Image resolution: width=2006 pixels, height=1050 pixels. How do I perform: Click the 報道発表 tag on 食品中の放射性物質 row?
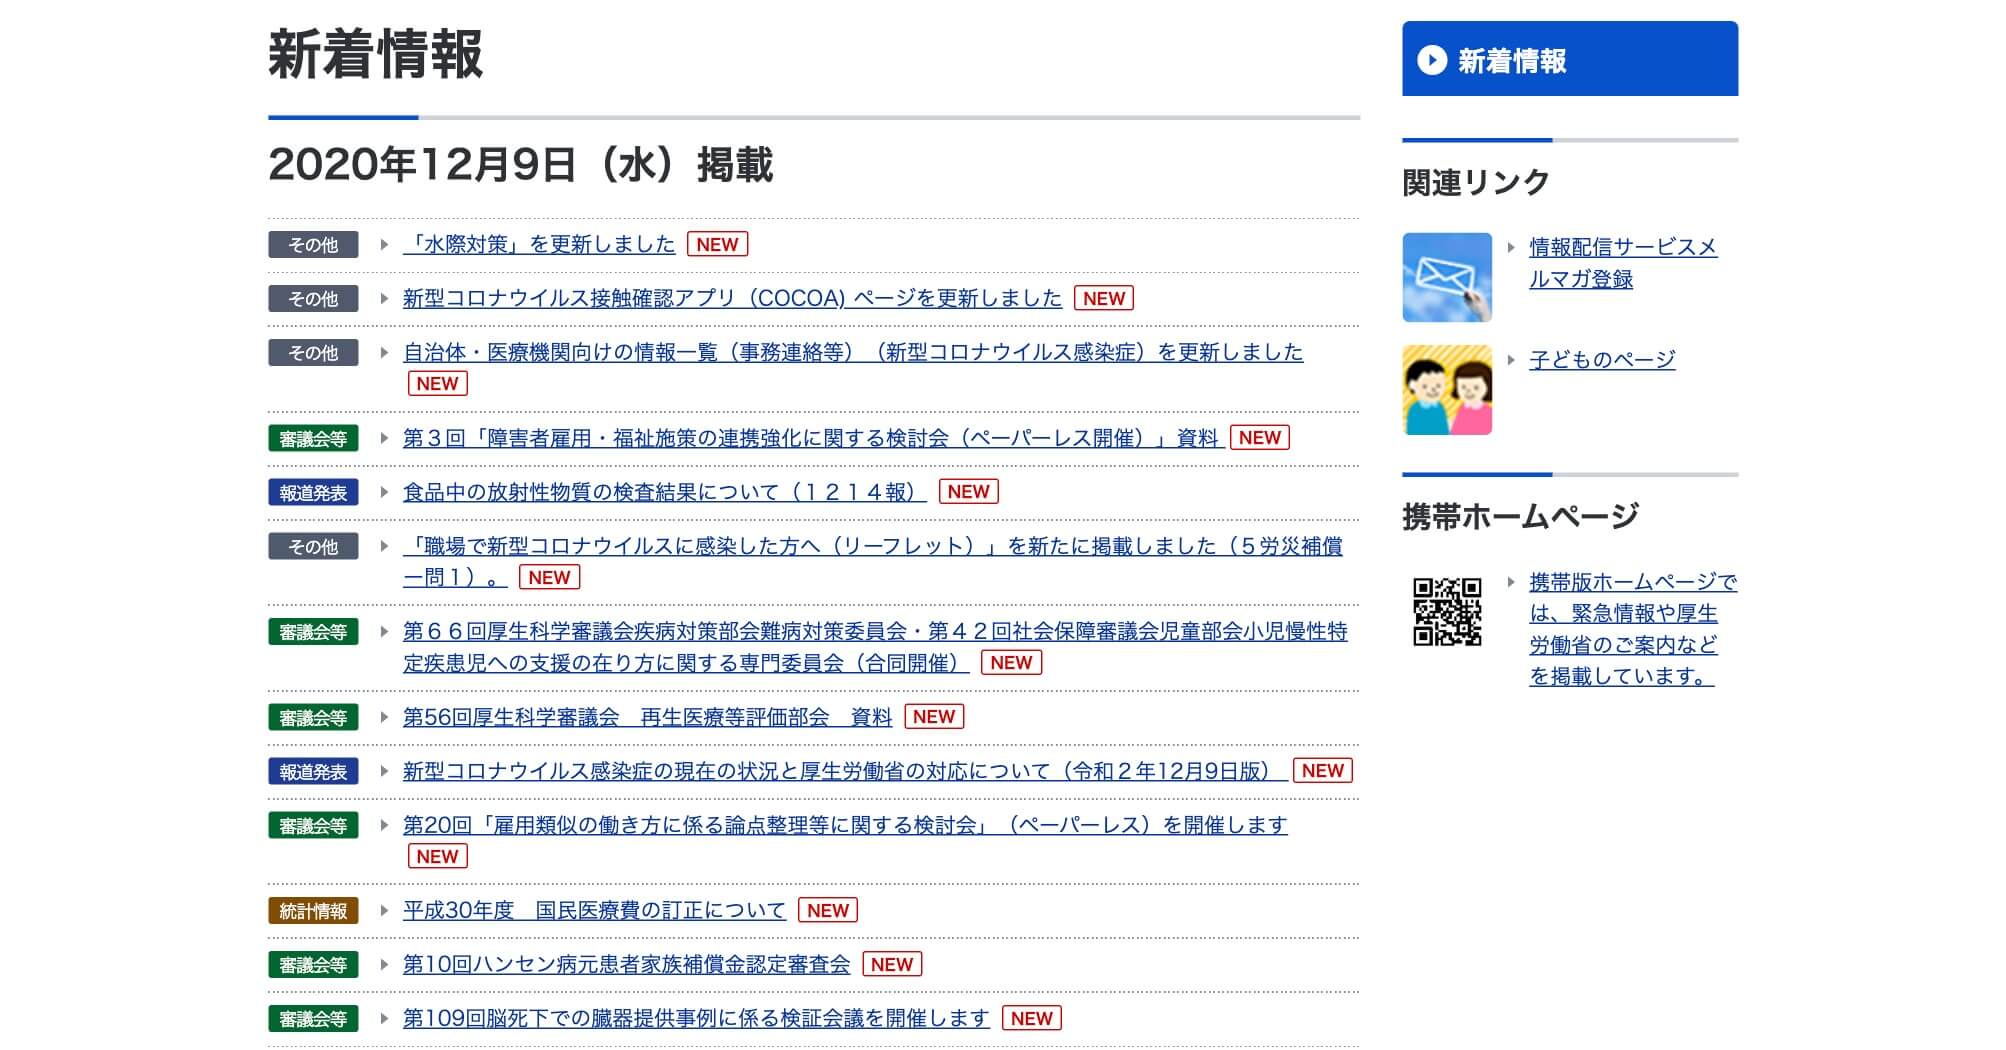pyautogui.click(x=313, y=493)
